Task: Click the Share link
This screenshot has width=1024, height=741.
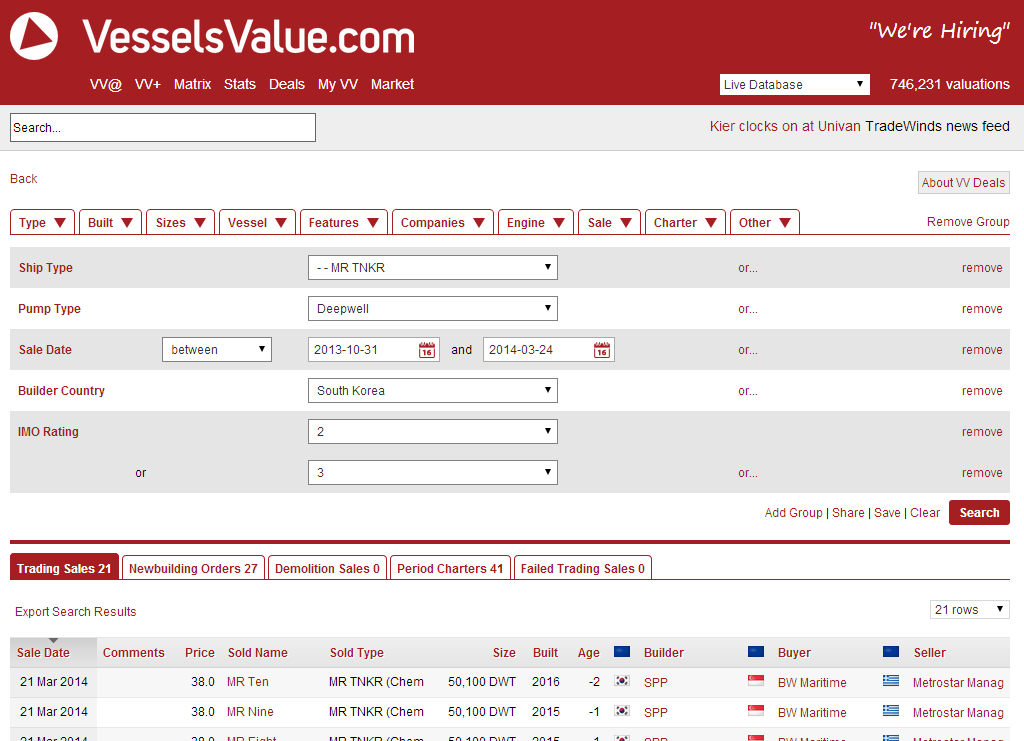Action: [848, 512]
